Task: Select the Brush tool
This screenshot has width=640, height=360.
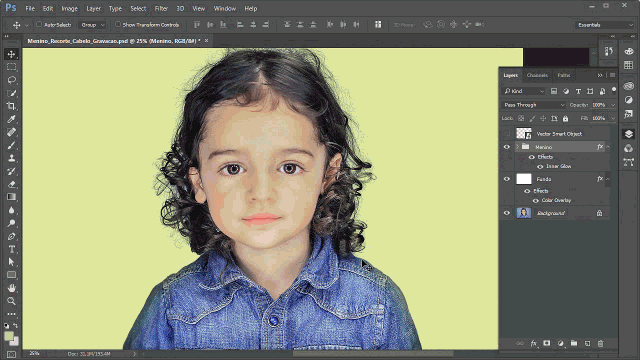Action: pos(11,145)
